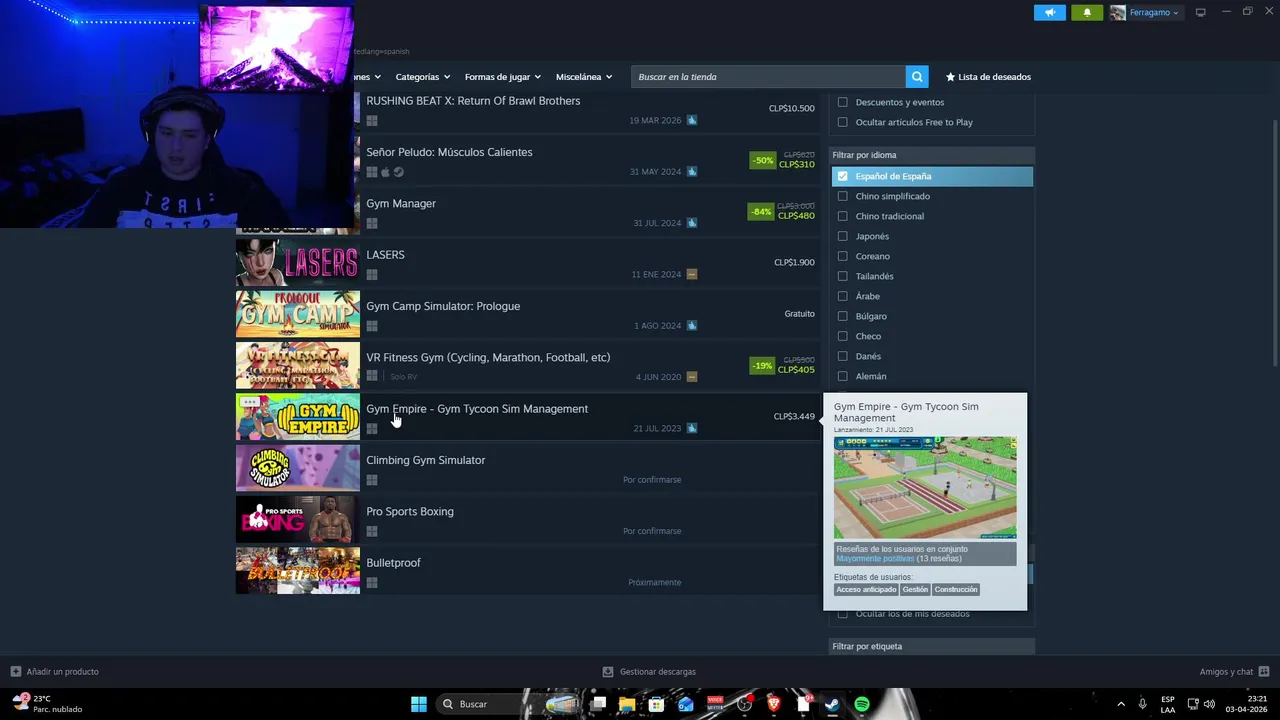1280x720 pixels.
Task: Click the -84% discount badge
Action: point(762,212)
